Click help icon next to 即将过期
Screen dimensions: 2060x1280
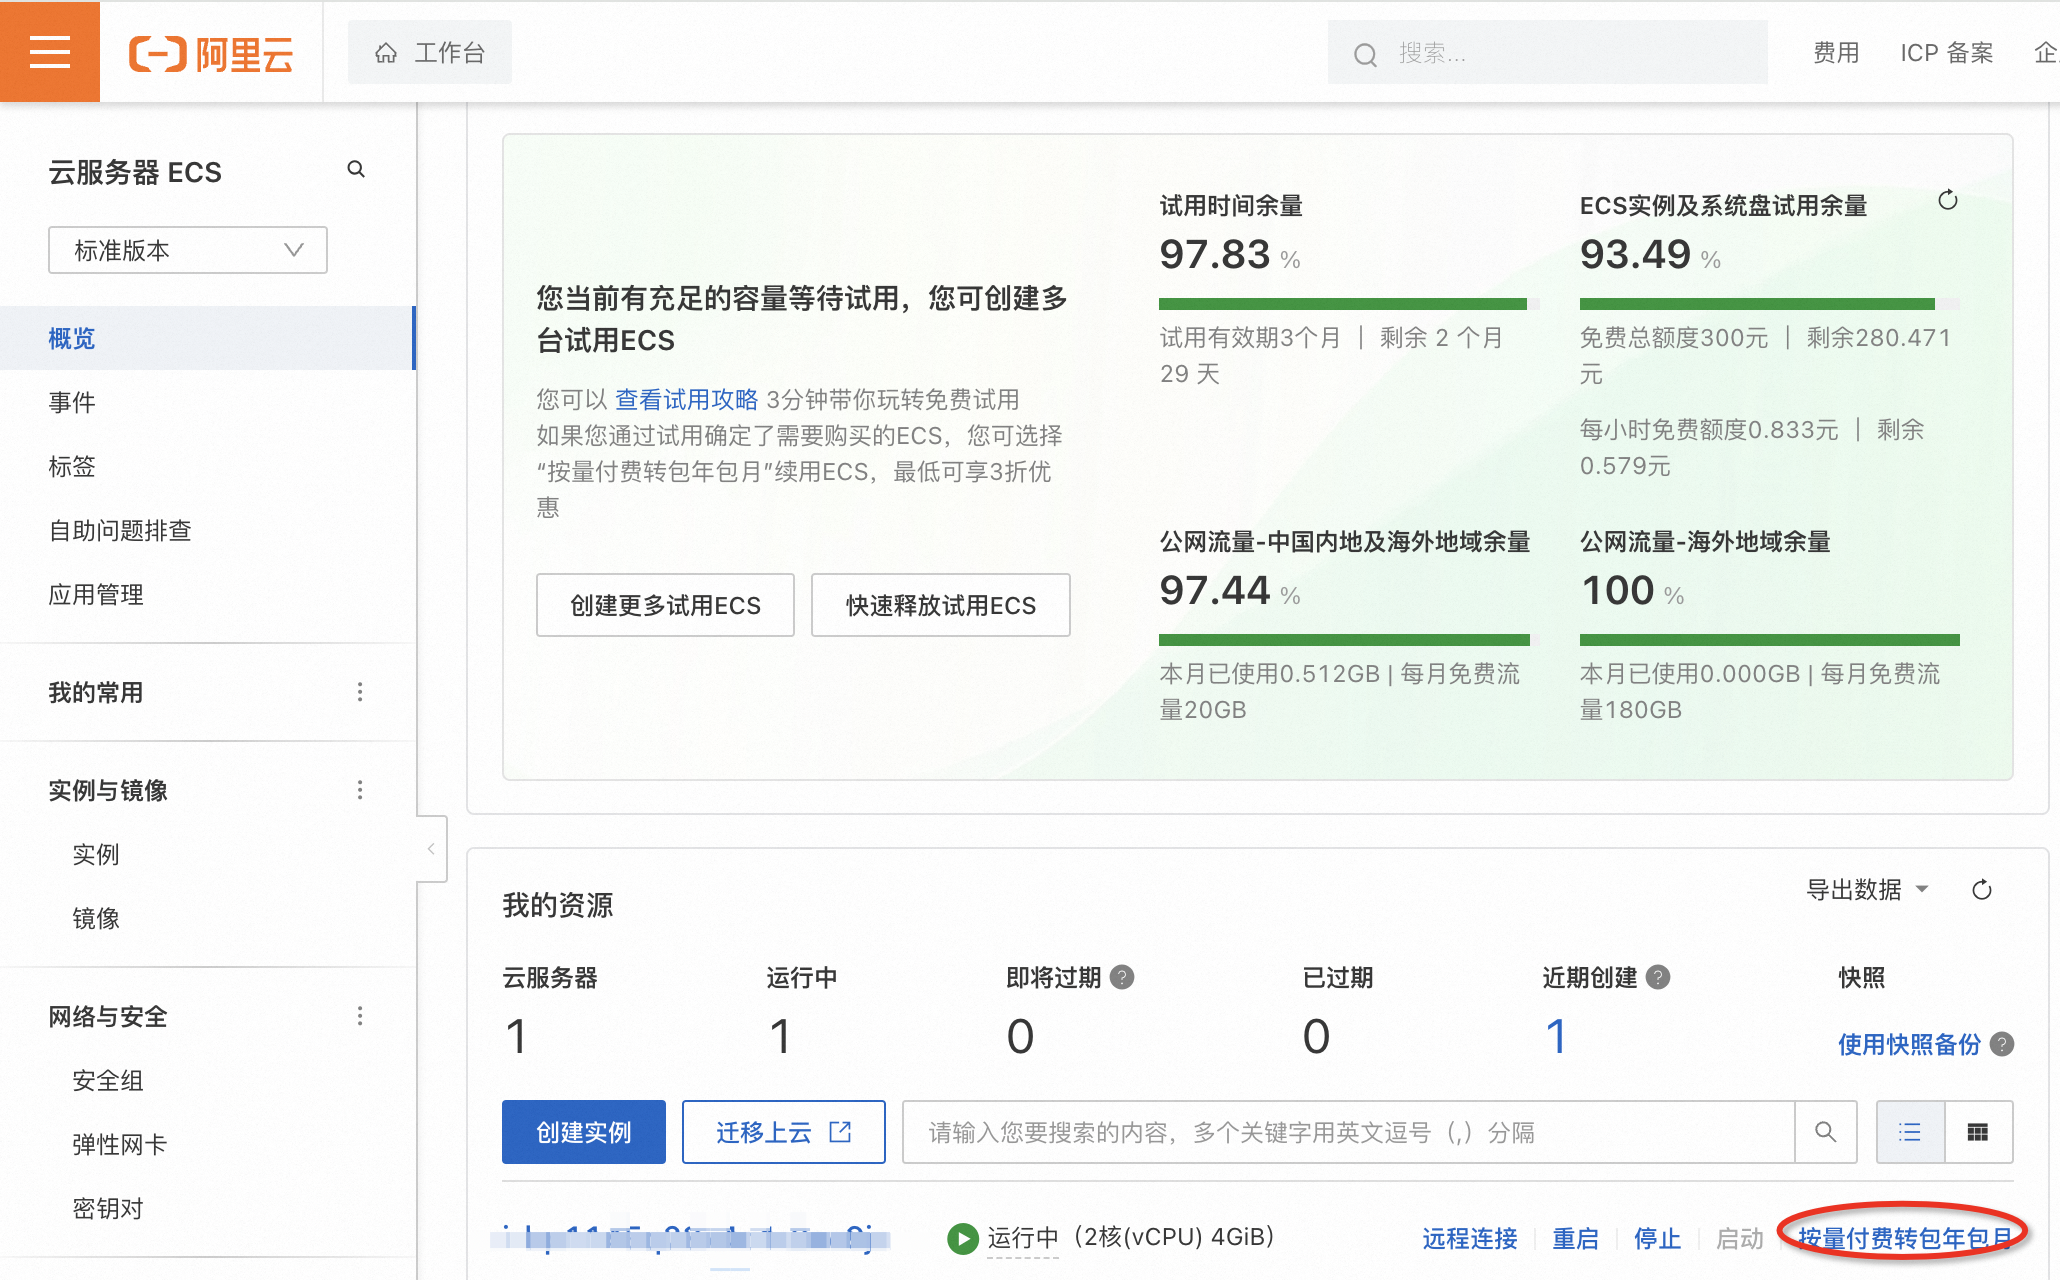1122,977
